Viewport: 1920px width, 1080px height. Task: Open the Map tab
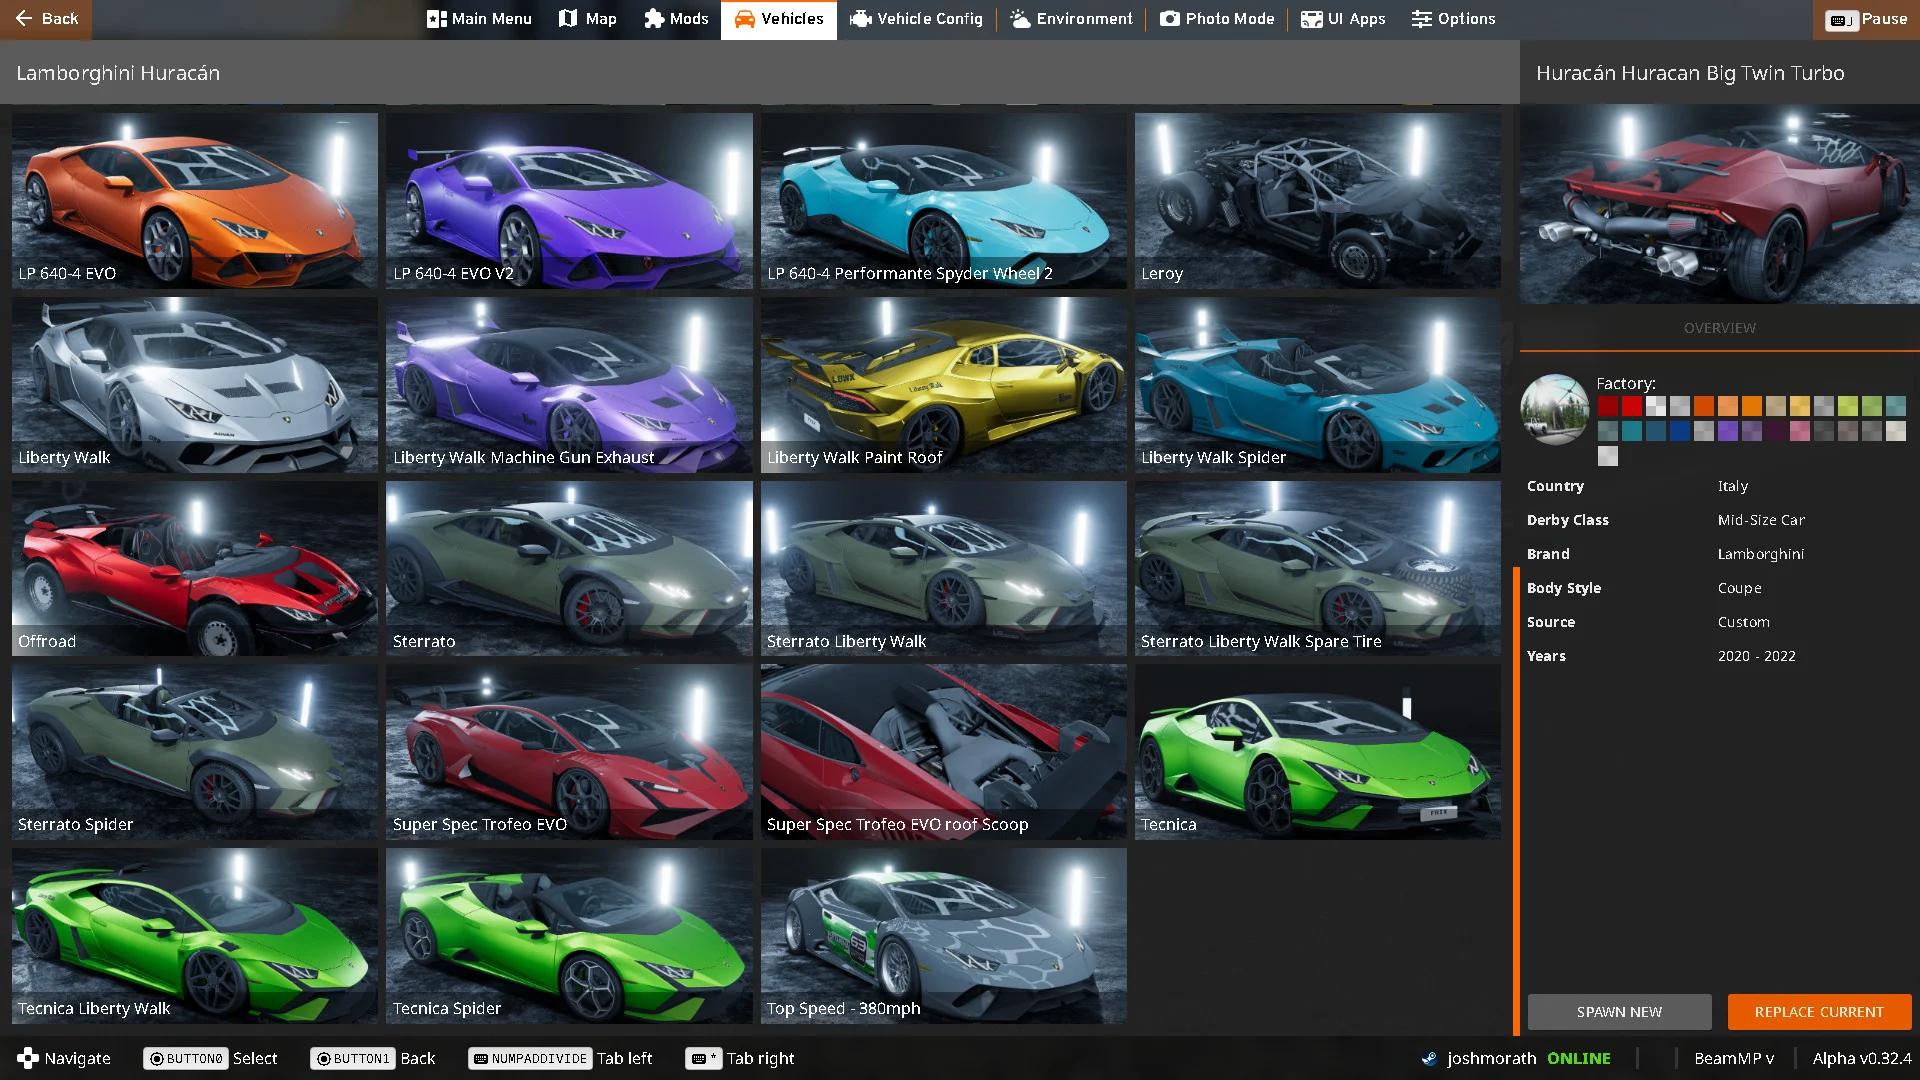coord(587,19)
